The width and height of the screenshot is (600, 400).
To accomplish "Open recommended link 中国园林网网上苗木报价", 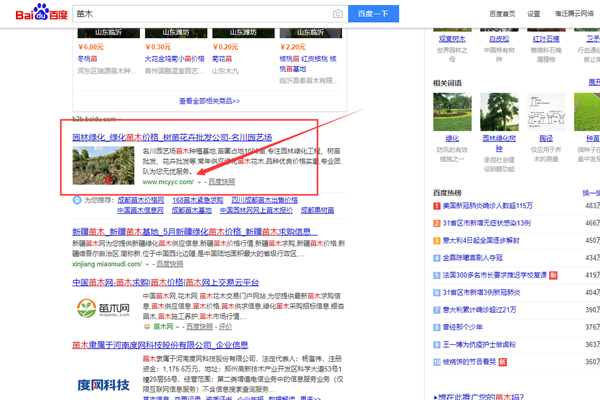I will (x=256, y=210).
